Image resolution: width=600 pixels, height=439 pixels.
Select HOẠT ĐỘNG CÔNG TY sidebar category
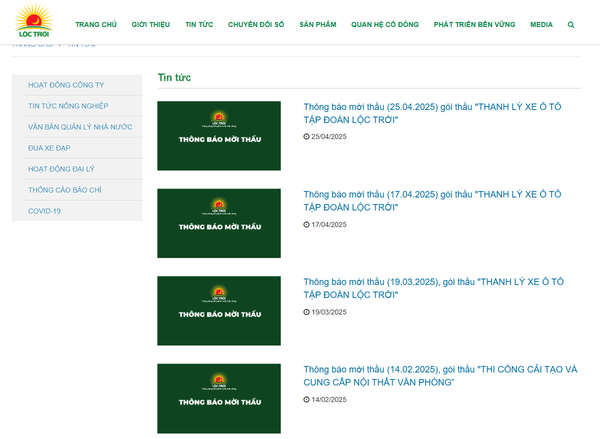click(66, 85)
